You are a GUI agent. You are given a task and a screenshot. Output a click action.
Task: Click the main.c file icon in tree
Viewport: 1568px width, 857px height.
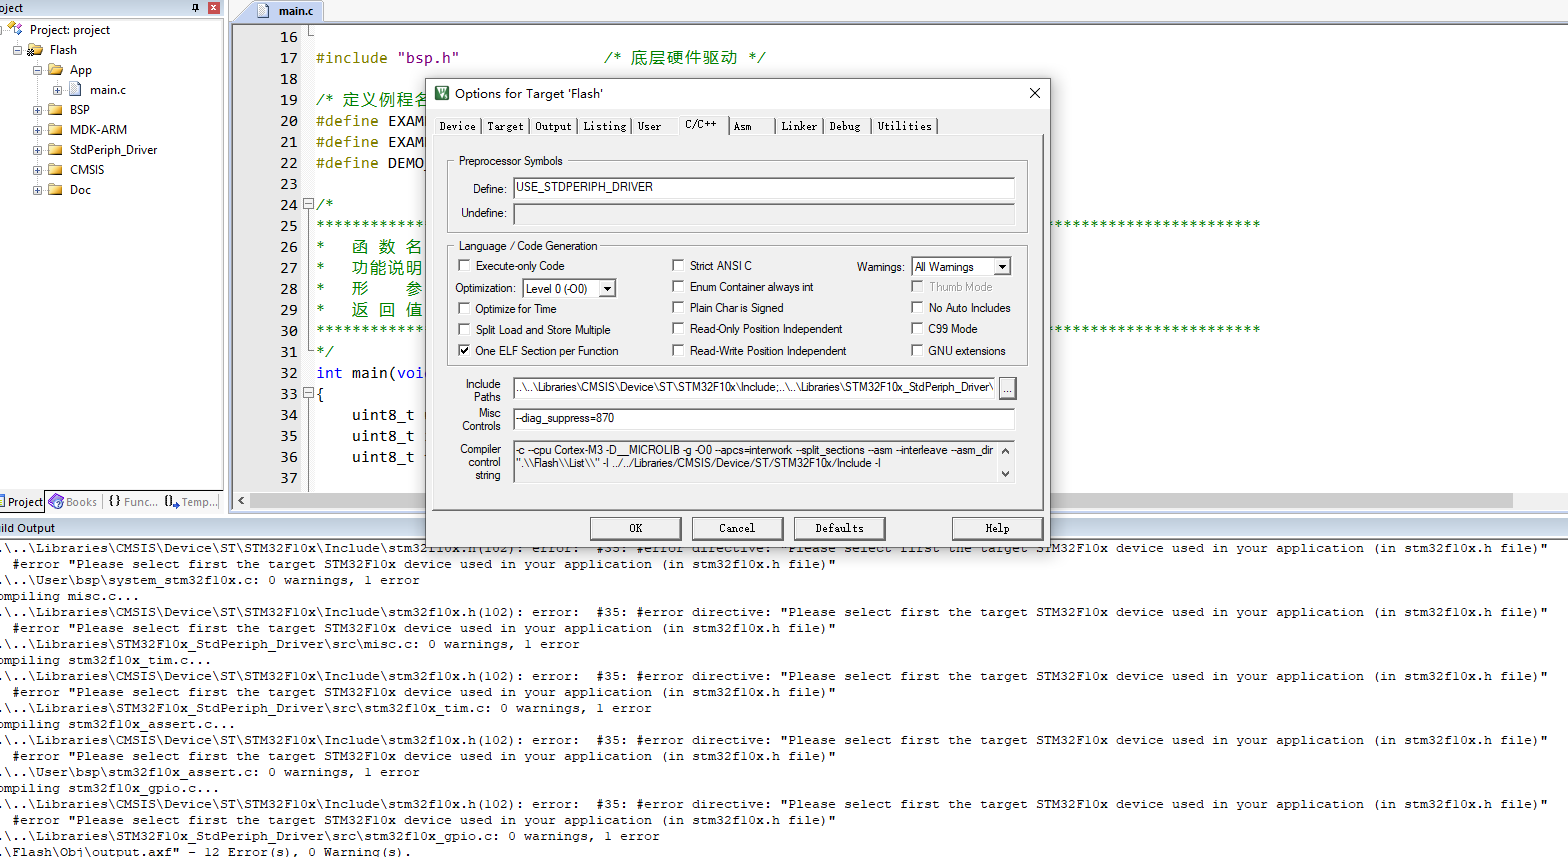click(75, 90)
